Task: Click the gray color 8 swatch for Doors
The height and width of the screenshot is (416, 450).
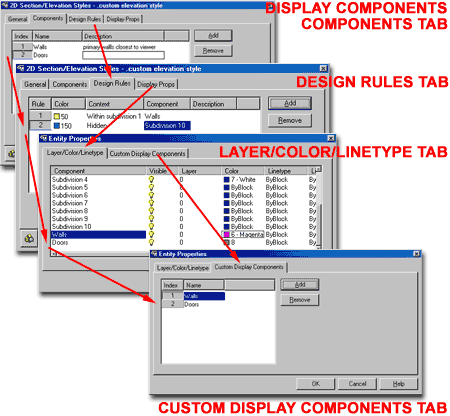Action: (x=227, y=242)
